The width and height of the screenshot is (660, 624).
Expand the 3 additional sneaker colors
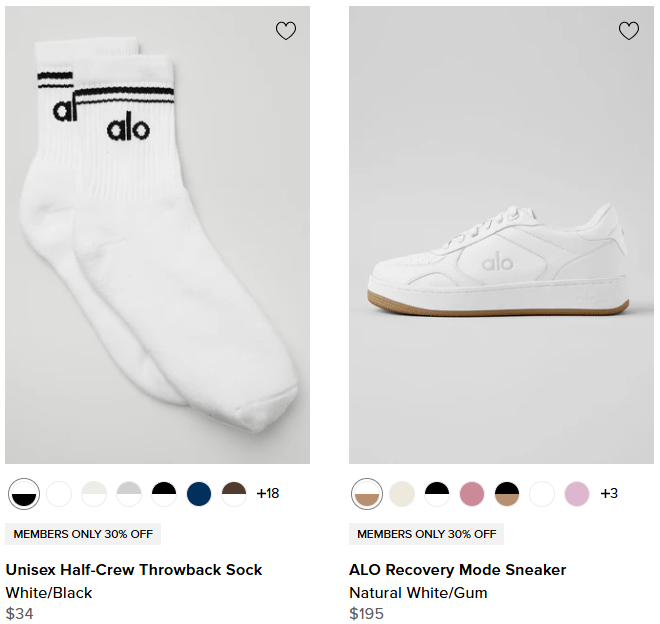[609, 493]
